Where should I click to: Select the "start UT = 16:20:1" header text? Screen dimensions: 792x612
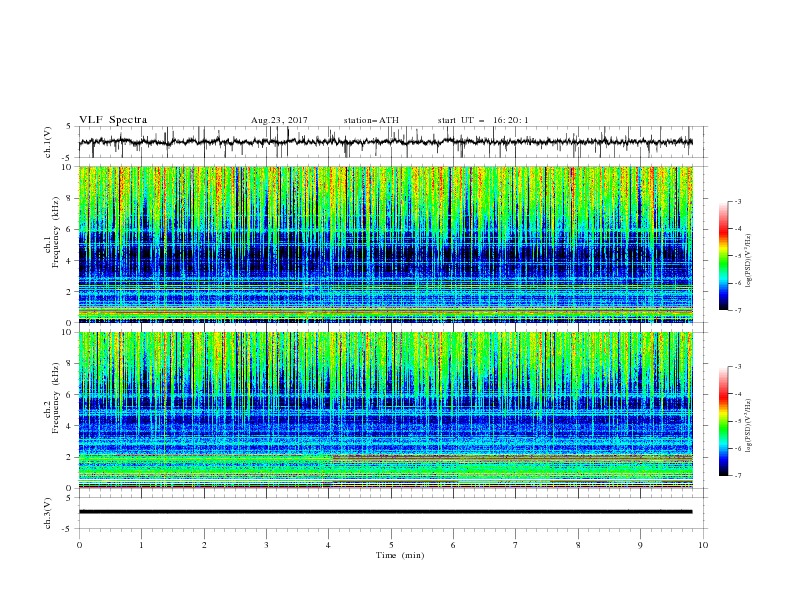pos(483,120)
